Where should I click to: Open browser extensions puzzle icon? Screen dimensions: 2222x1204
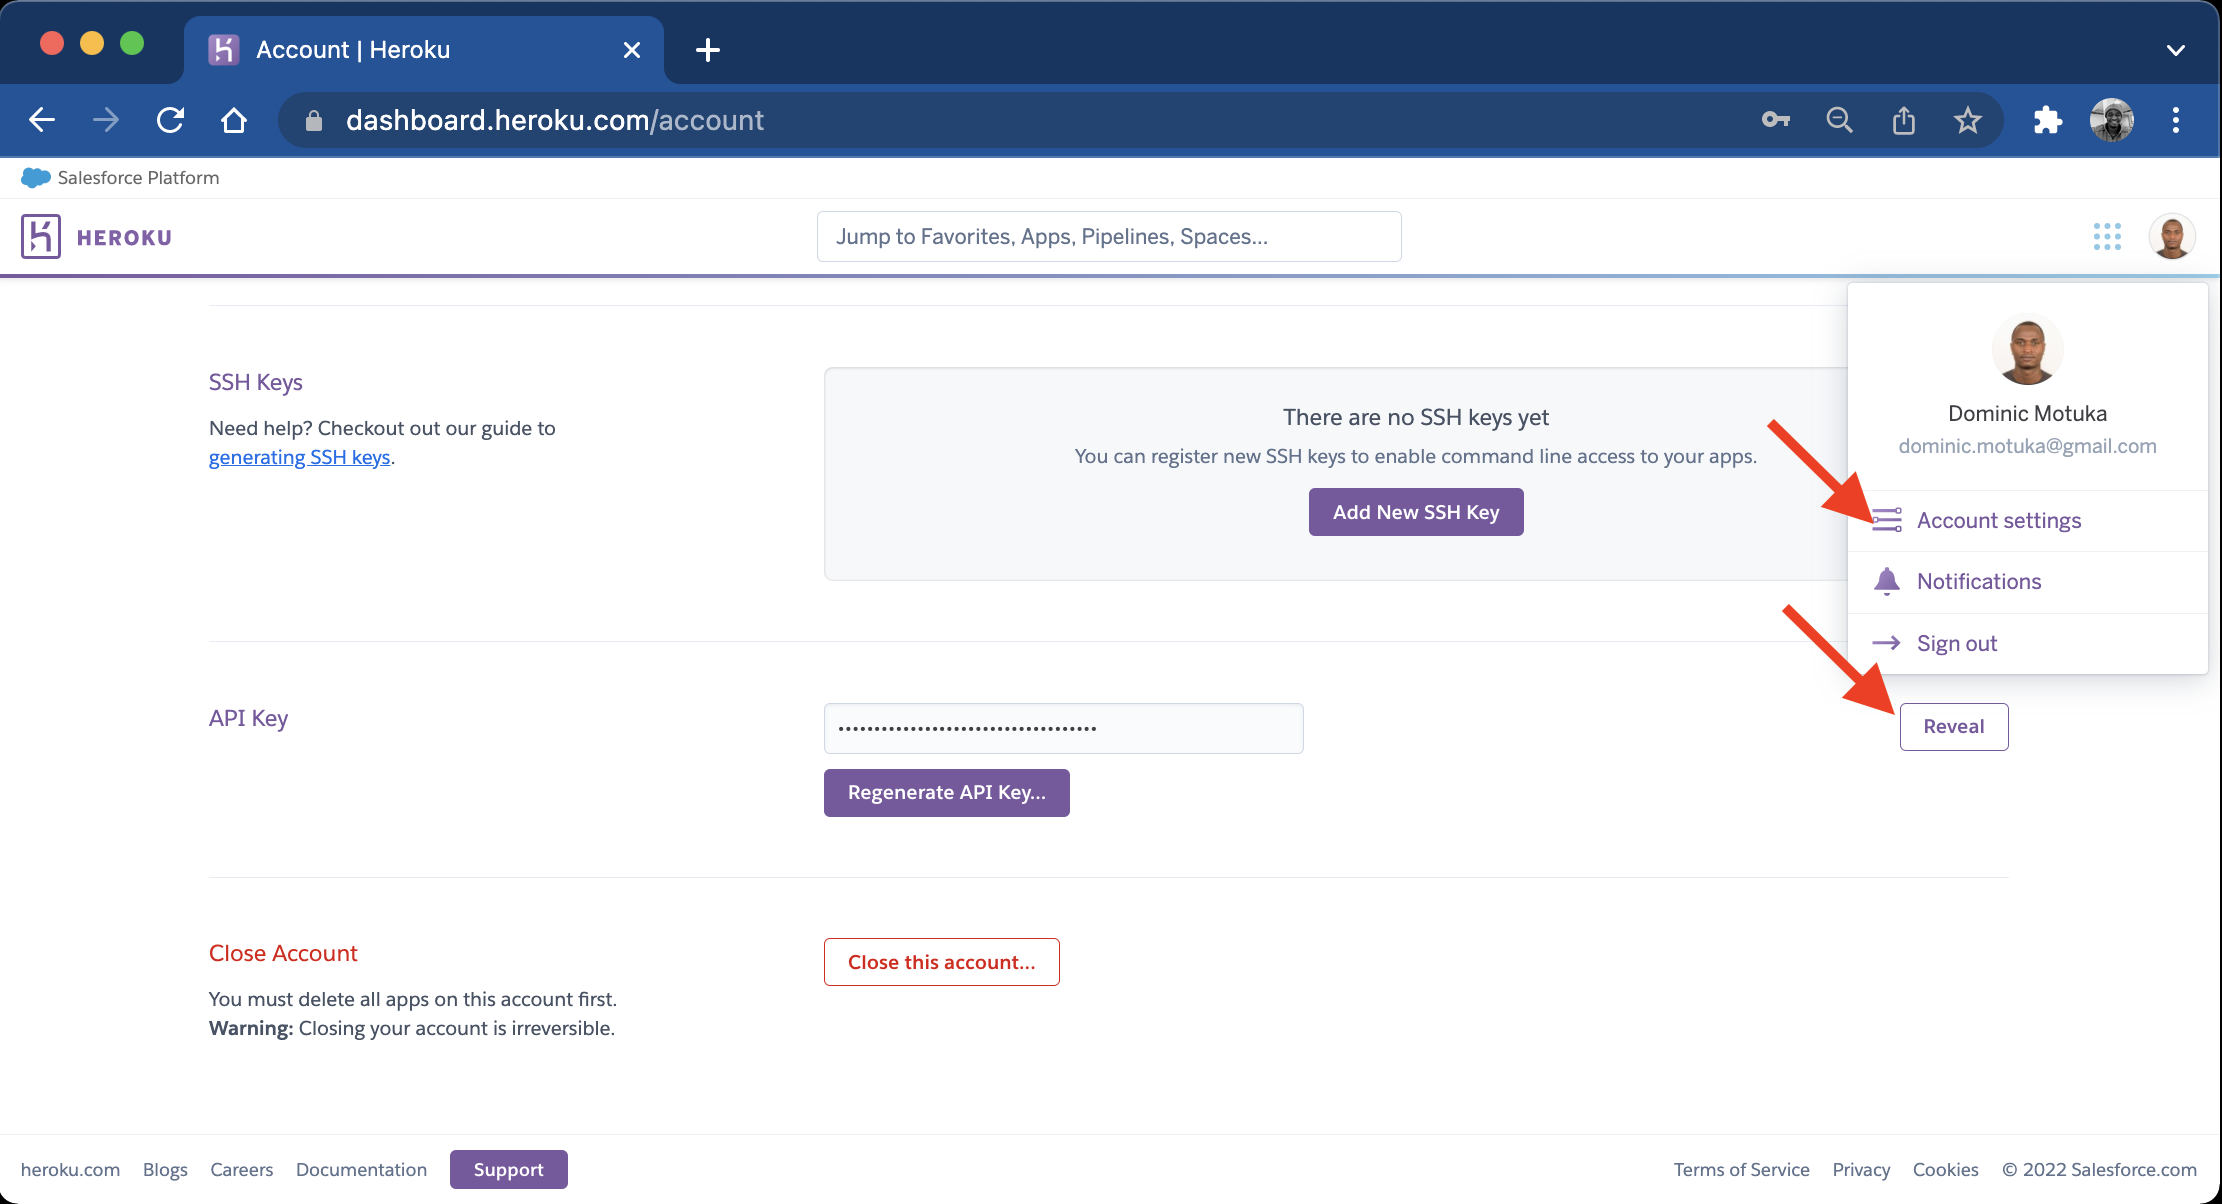(x=2046, y=119)
